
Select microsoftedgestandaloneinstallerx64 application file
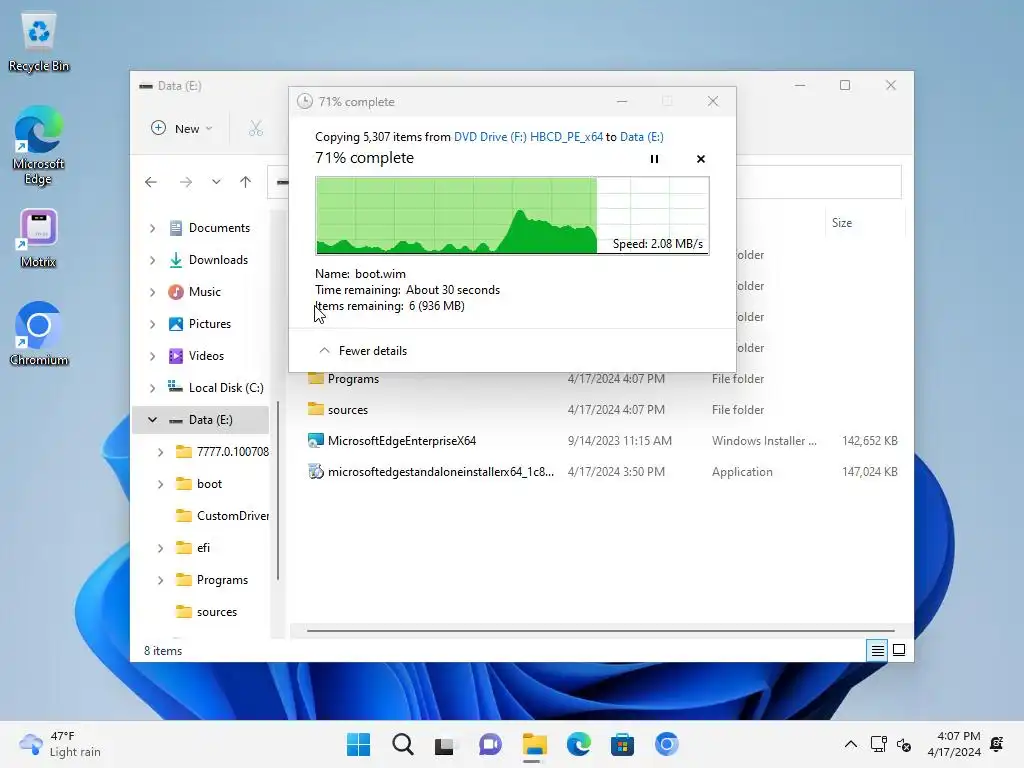coord(431,472)
